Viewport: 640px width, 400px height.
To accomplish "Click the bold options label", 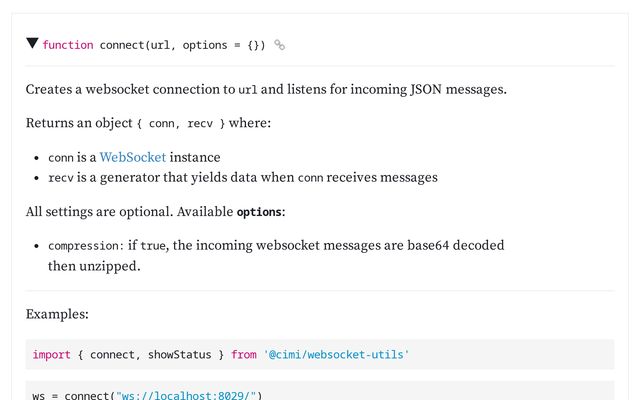I will pyautogui.click(x=259, y=212).
